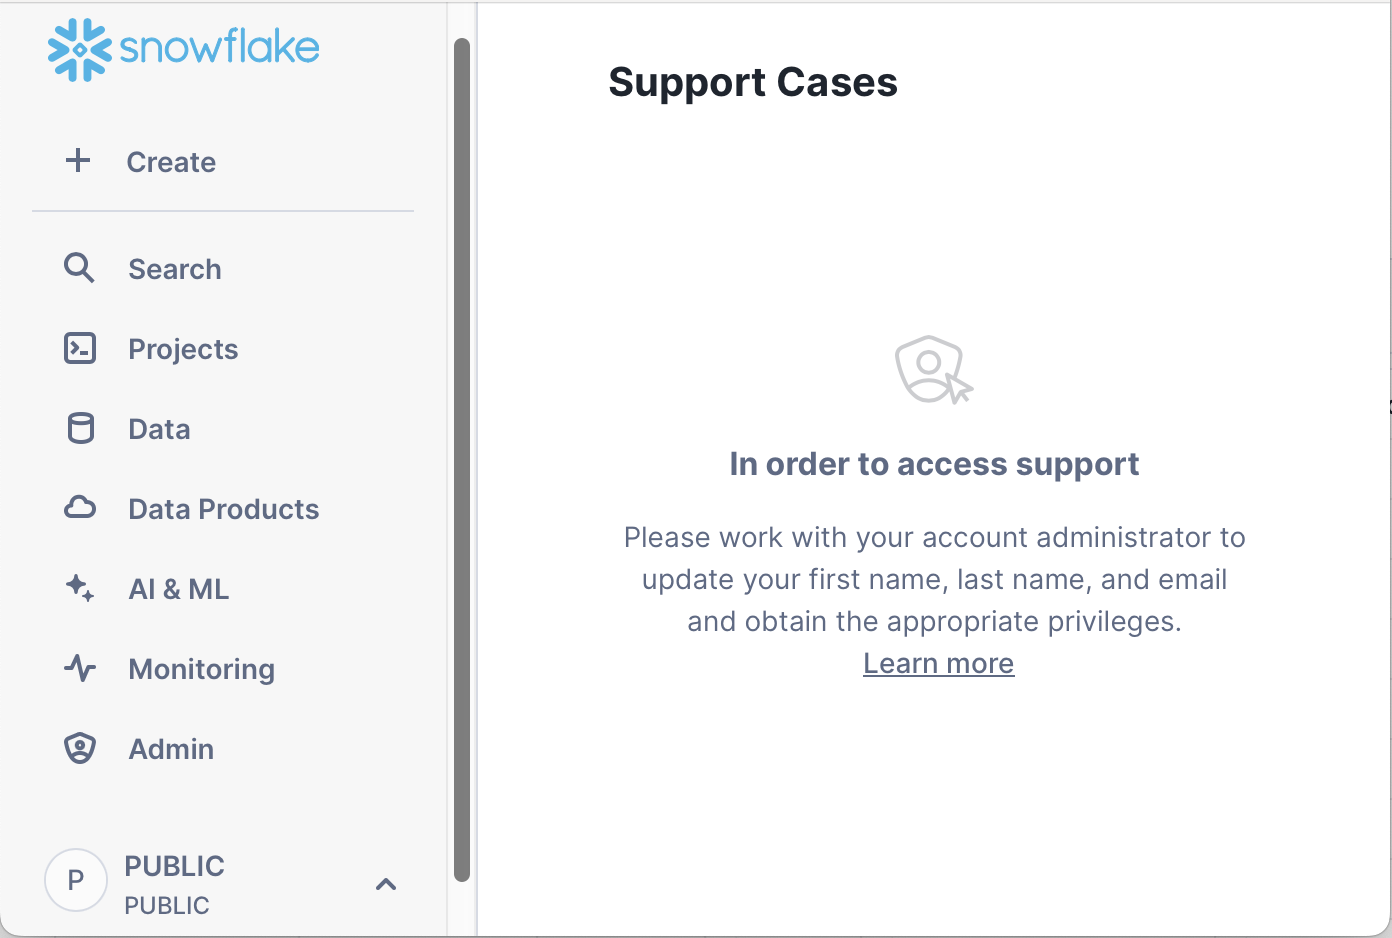
Task: Click the Data Products cloud icon
Action: (79, 508)
